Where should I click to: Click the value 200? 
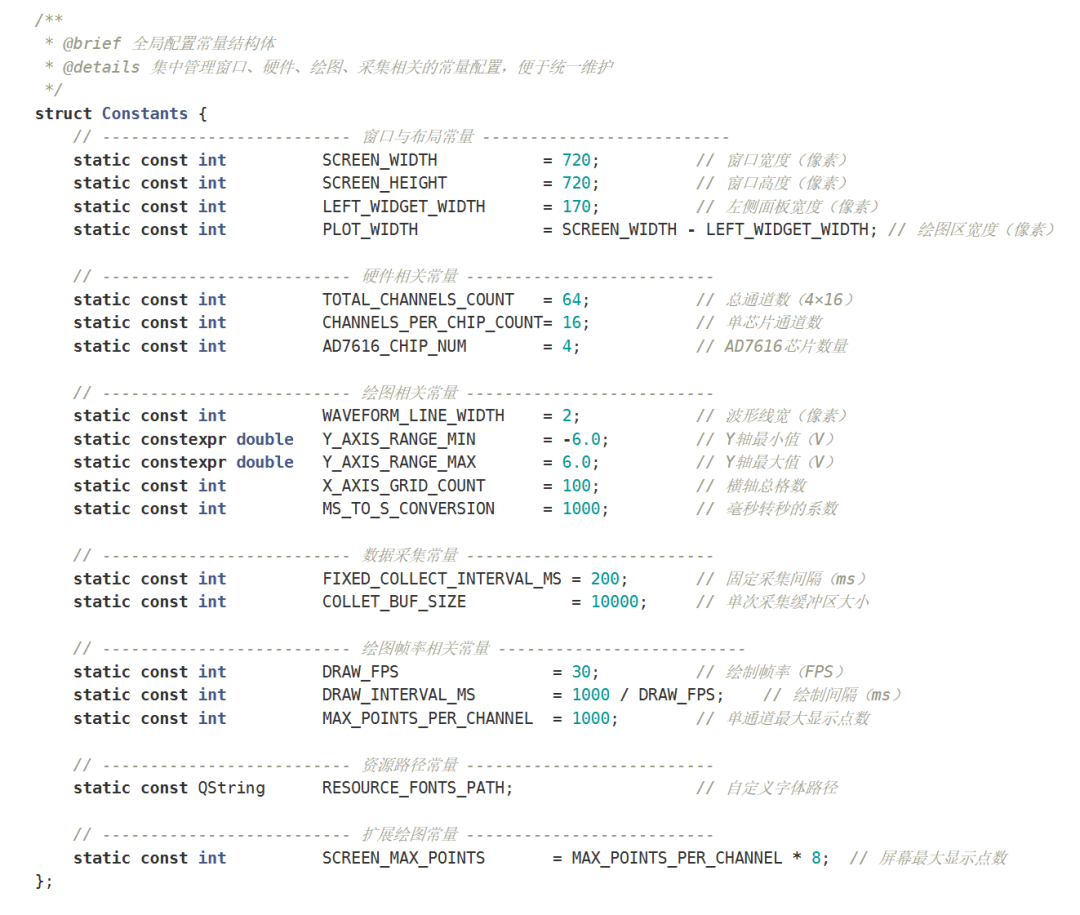[605, 579]
